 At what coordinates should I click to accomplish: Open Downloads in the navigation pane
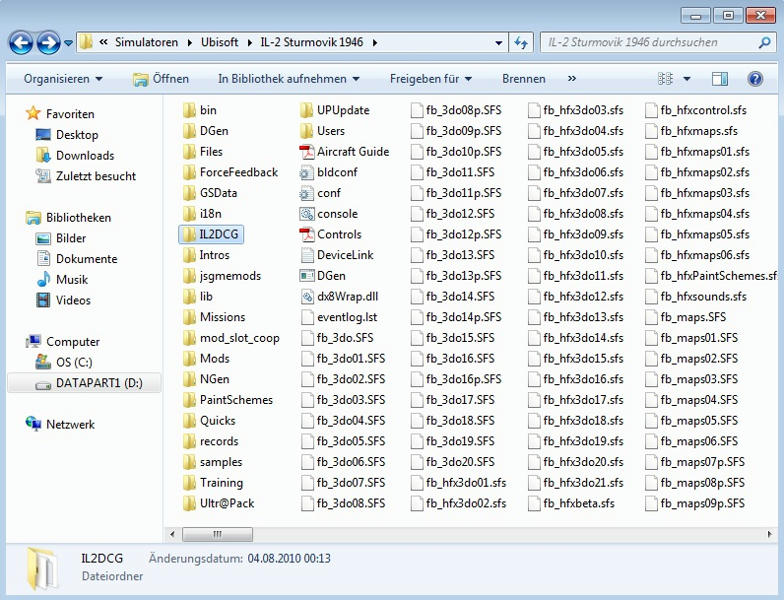(75, 156)
